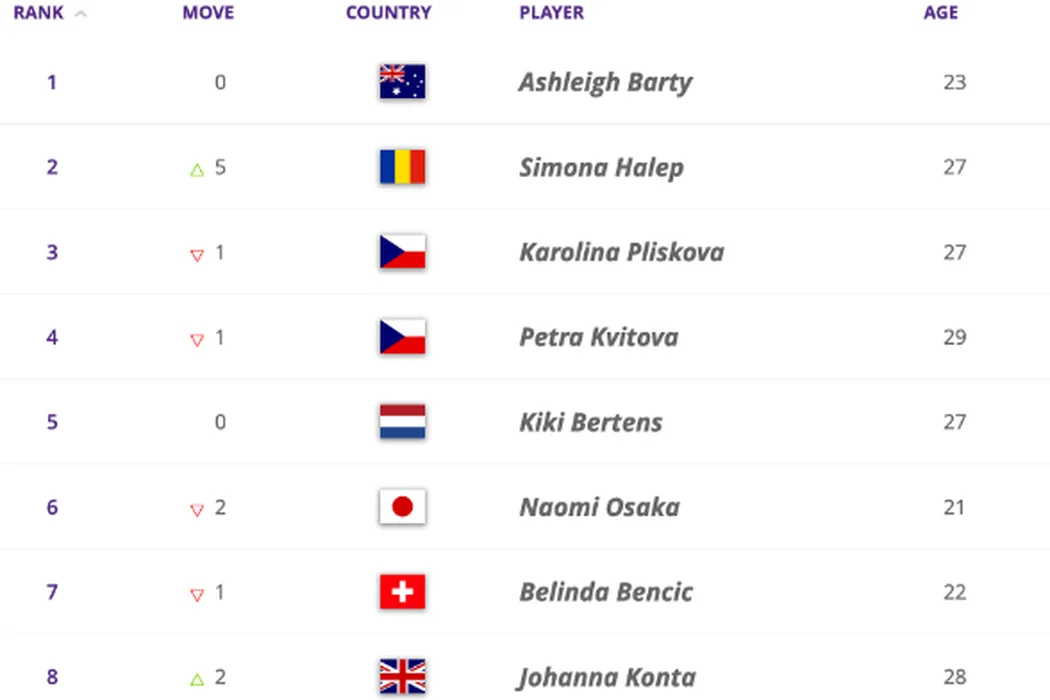
Task: Click the British flag icon
Action: pos(402,677)
